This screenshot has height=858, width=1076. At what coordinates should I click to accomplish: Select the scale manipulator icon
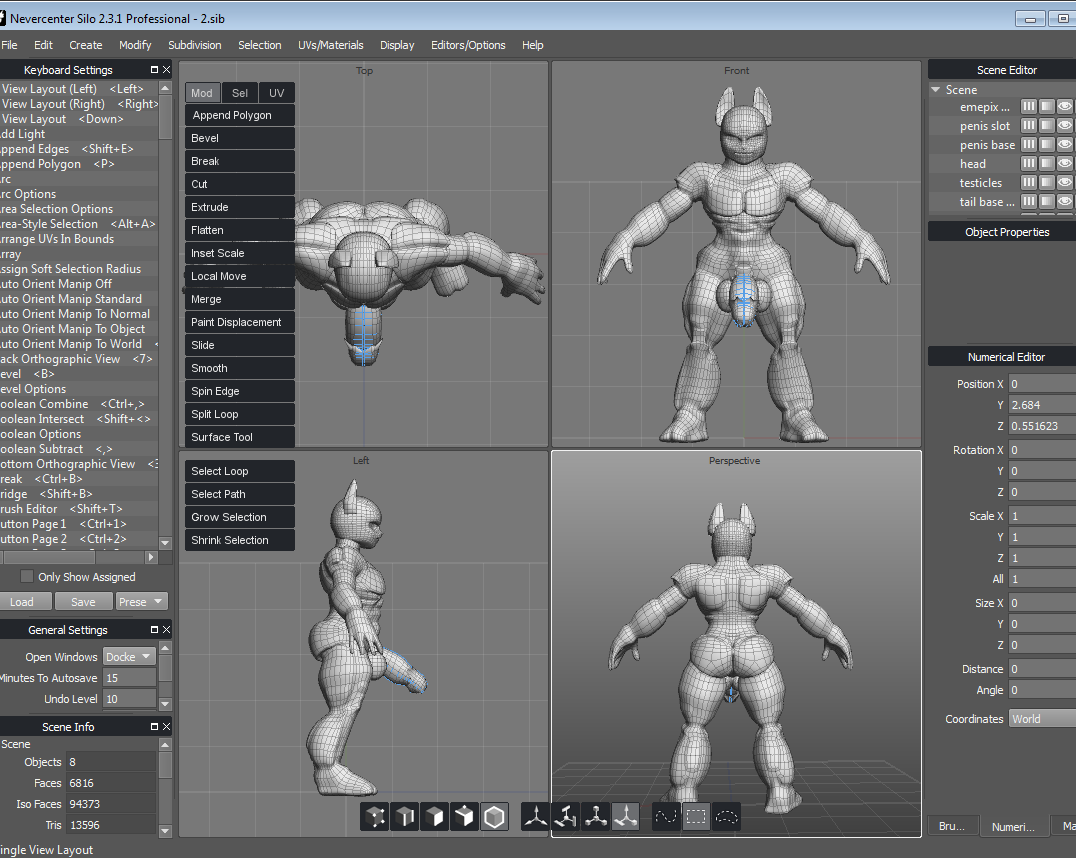click(596, 817)
